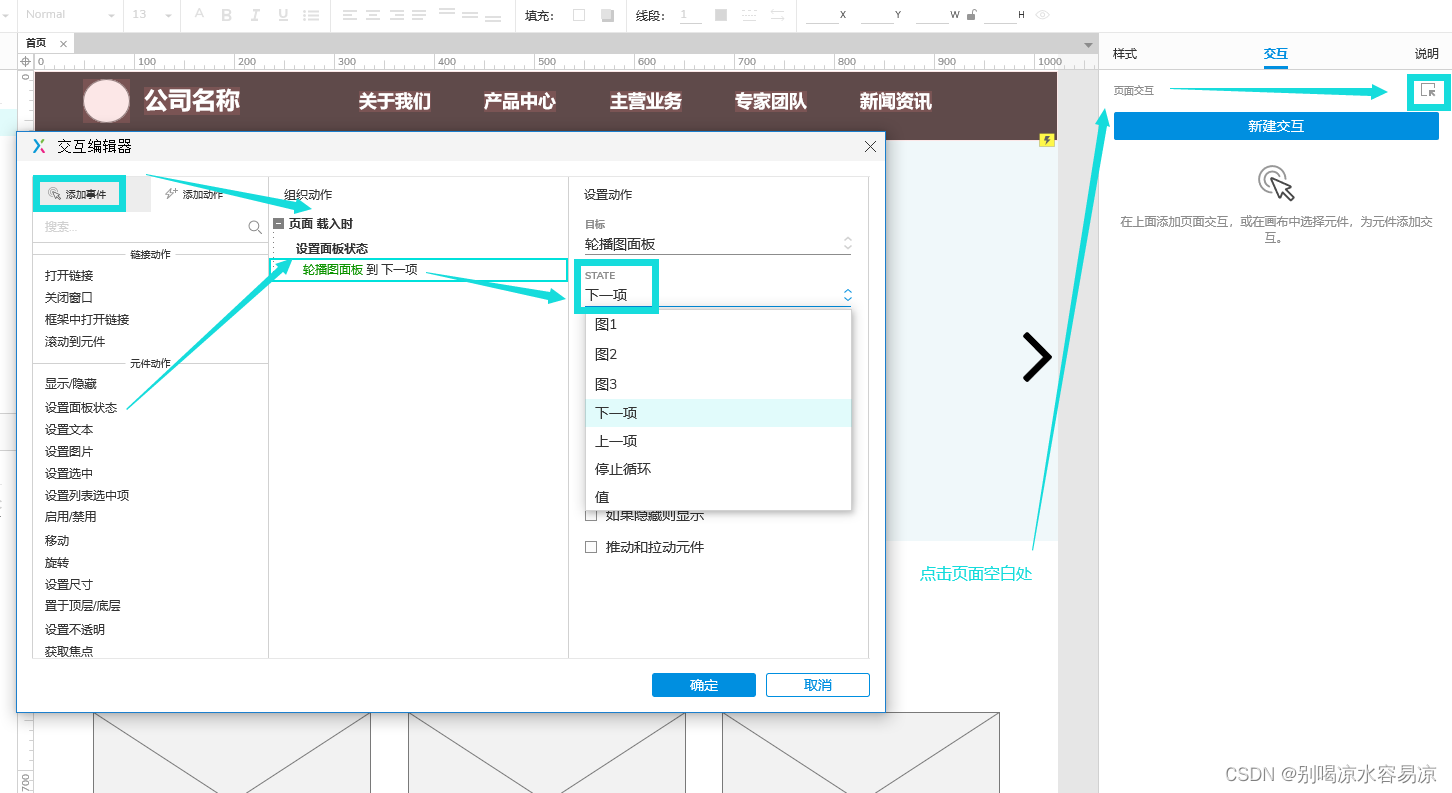This screenshot has height=793, width=1452.
Task: Switch to 添加事件 tab
Action: pyautogui.click(x=79, y=194)
